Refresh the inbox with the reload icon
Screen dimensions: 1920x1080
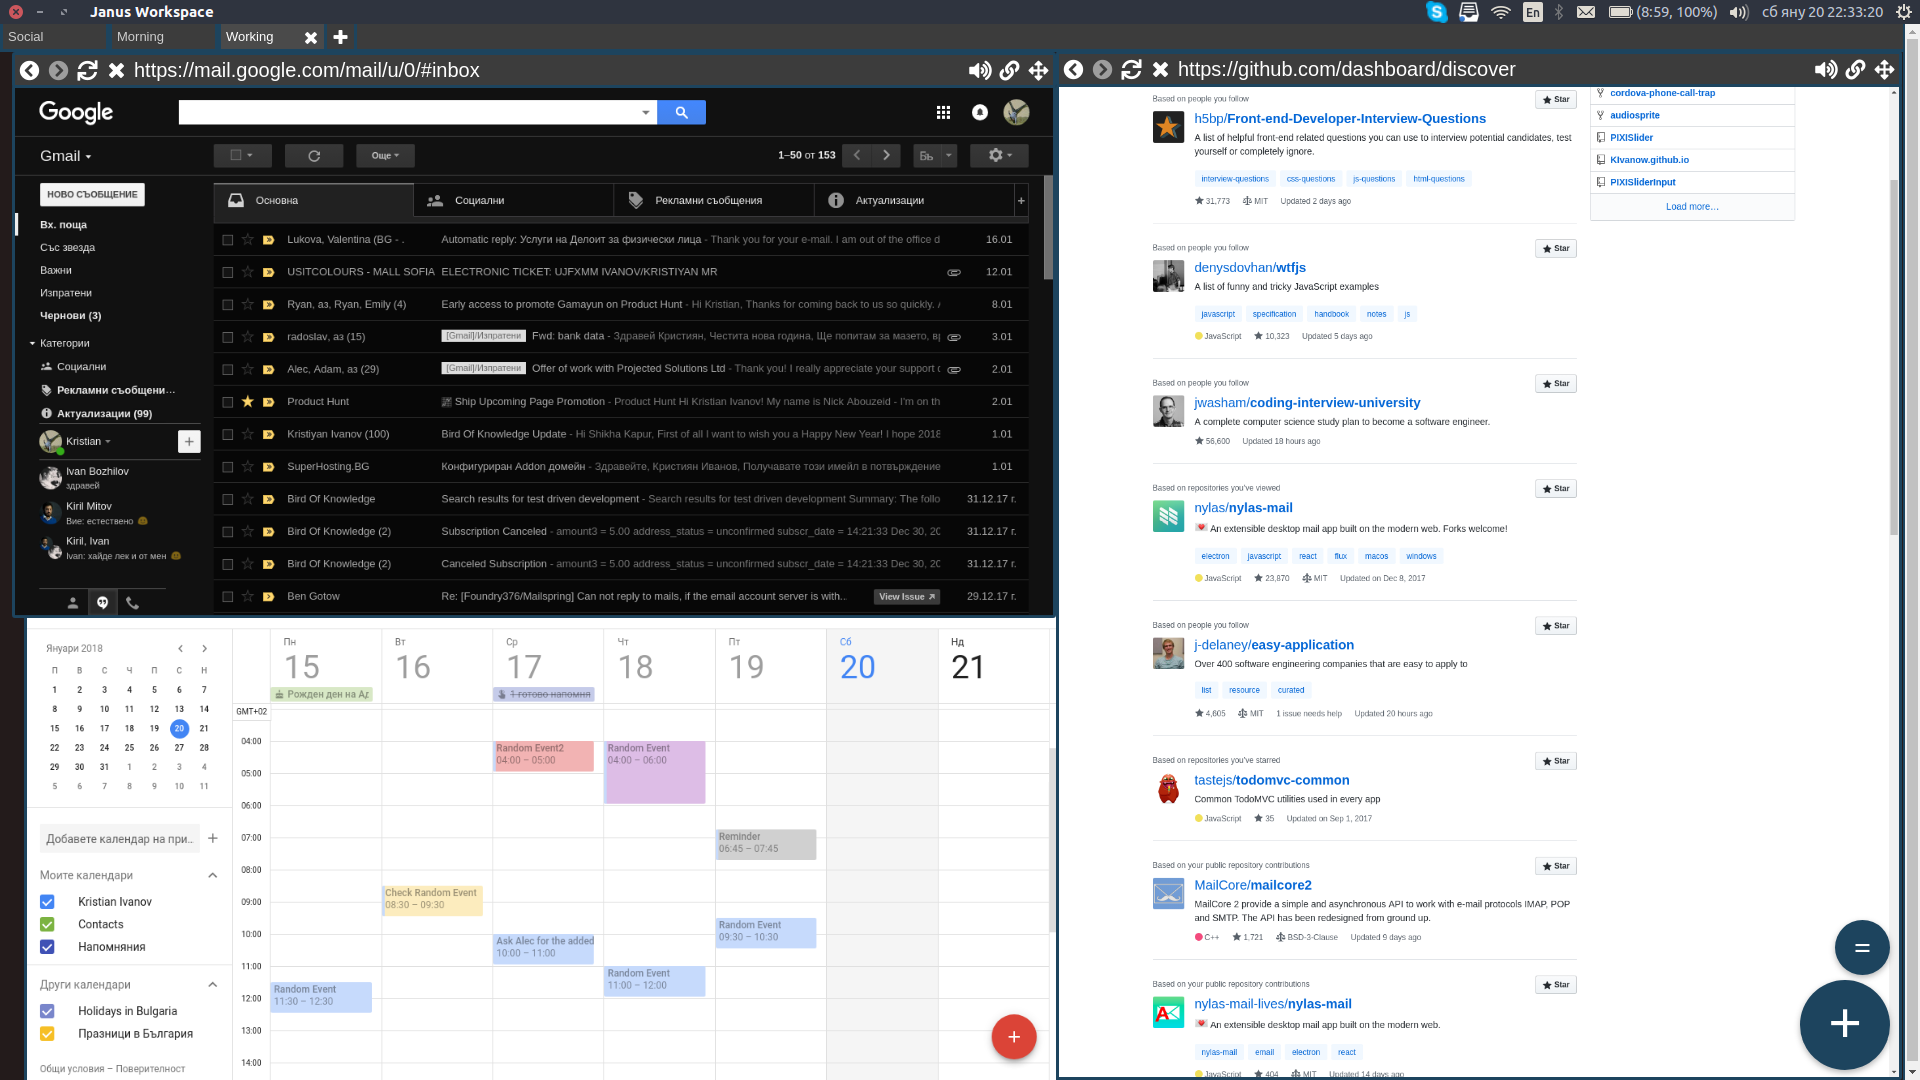coord(314,155)
